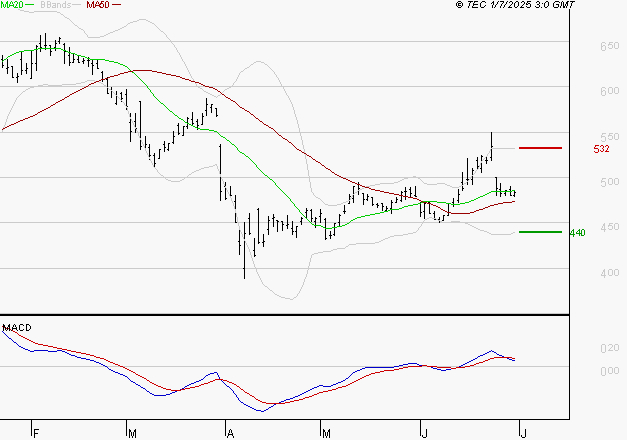This screenshot has width=627, height=440.
Task: Click the second M month label (May)
Action: click(x=326, y=434)
